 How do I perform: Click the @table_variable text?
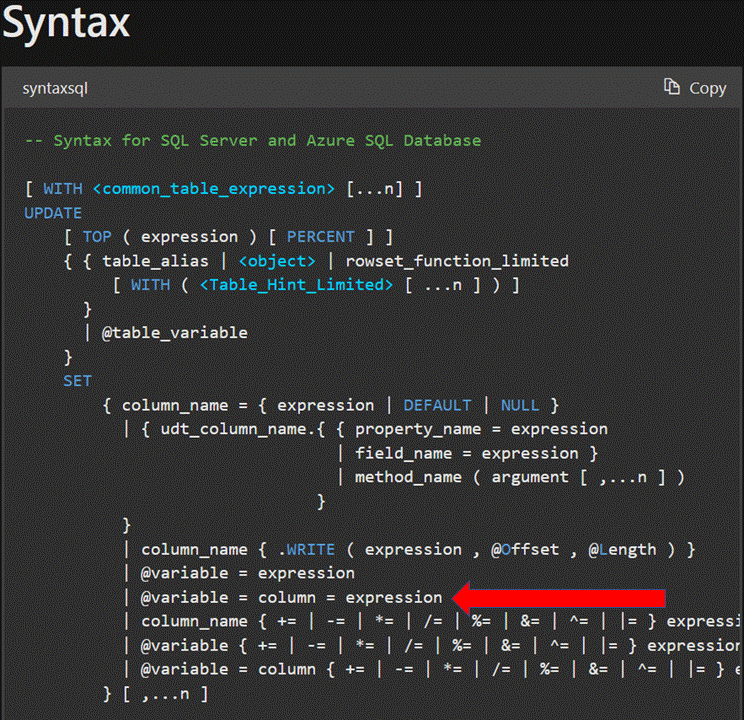point(175,333)
